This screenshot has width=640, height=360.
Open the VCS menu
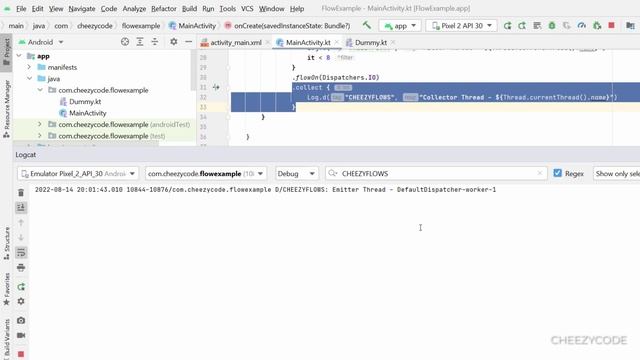click(x=247, y=9)
